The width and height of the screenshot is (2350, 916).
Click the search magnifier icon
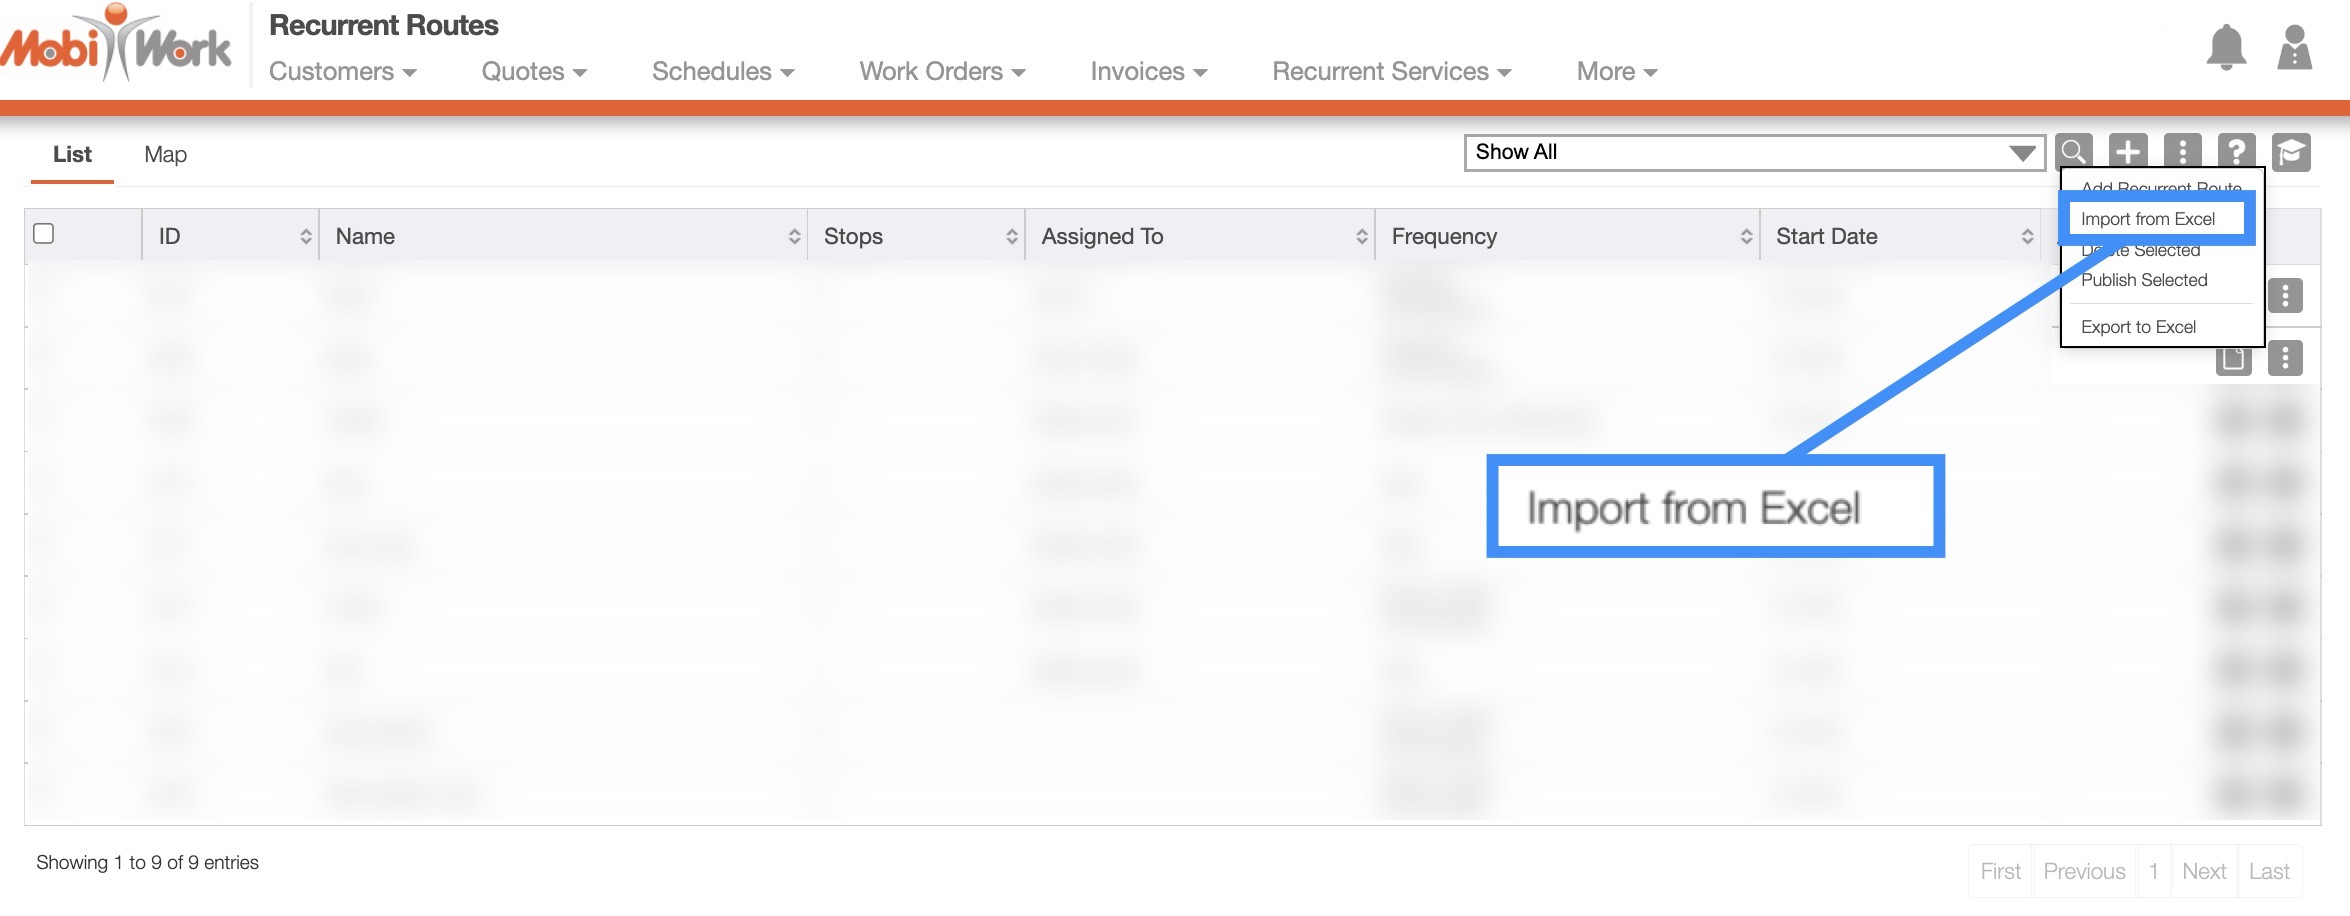[2073, 152]
